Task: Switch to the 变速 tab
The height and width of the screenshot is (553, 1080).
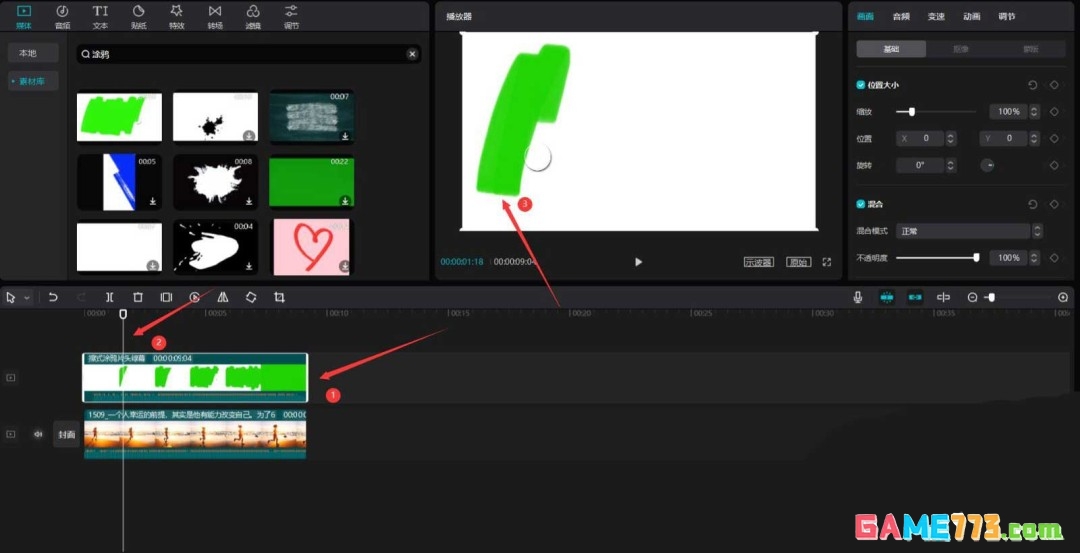Action: (x=936, y=16)
